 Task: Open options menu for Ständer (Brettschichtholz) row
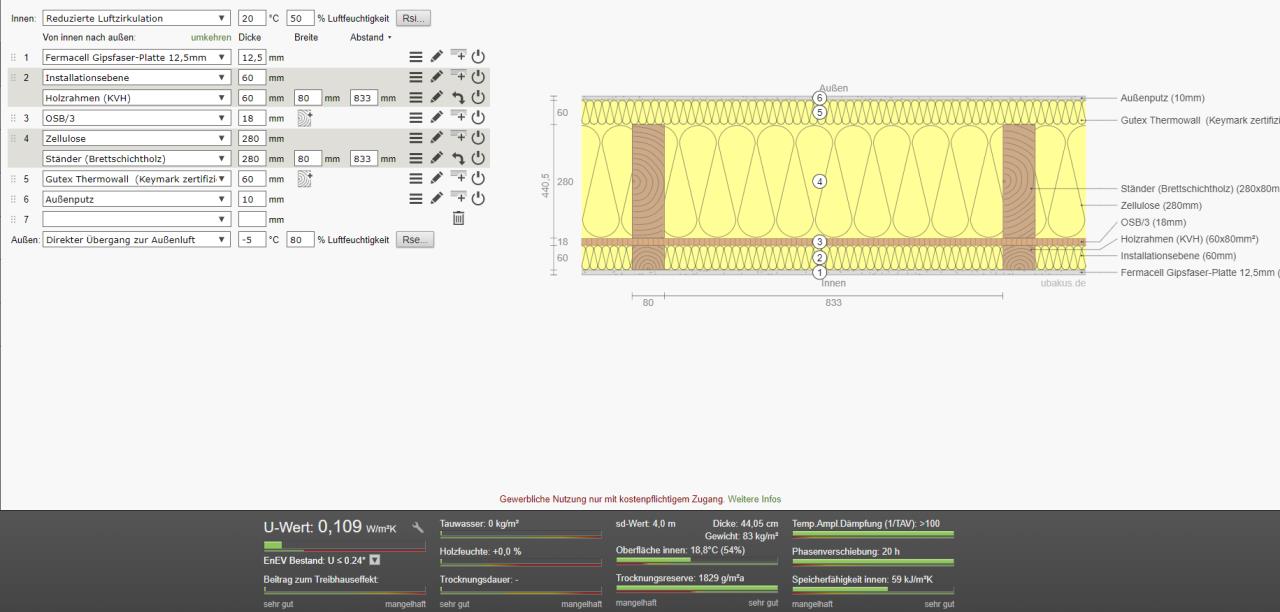pos(416,158)
